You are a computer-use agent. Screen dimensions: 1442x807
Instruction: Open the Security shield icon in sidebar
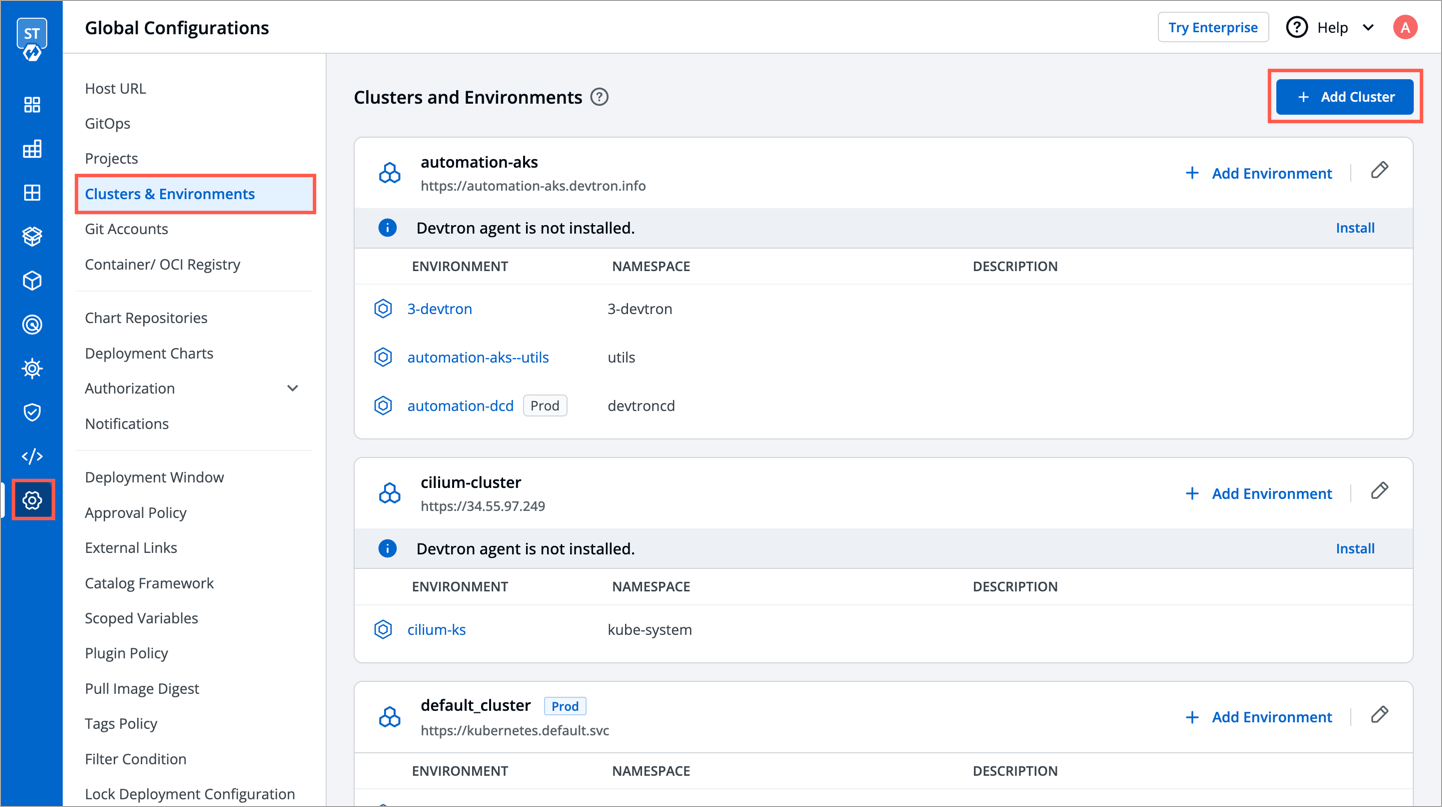click(32, 412)
